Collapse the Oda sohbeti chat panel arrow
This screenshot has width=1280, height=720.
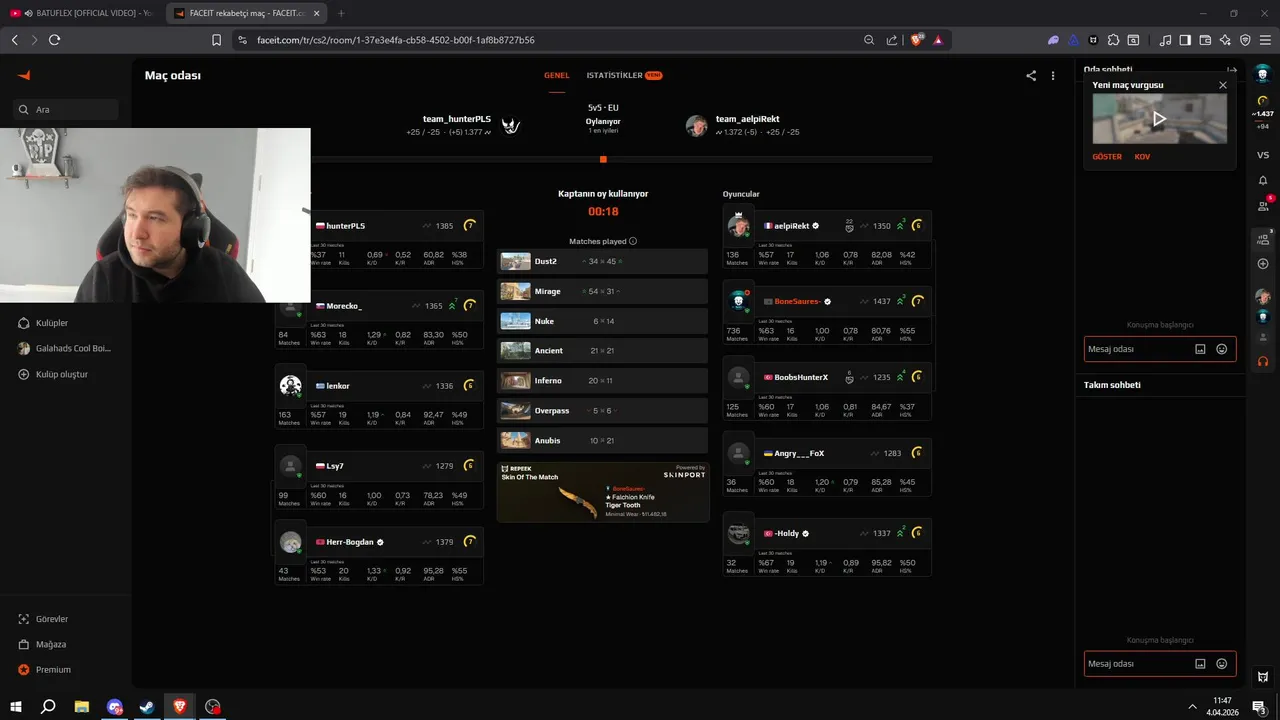coord(1232,70)
